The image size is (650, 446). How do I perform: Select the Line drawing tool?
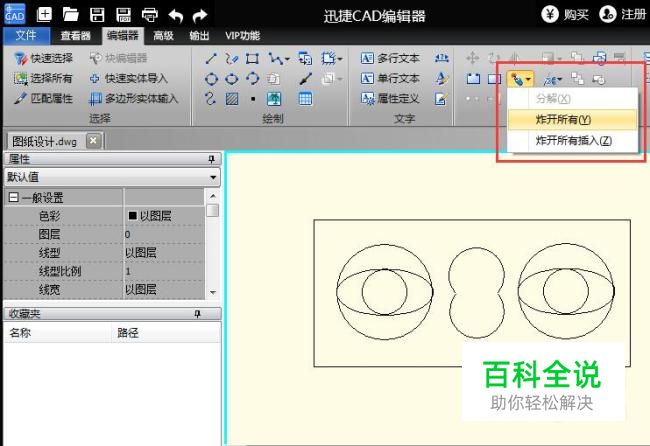coord(211,58)
